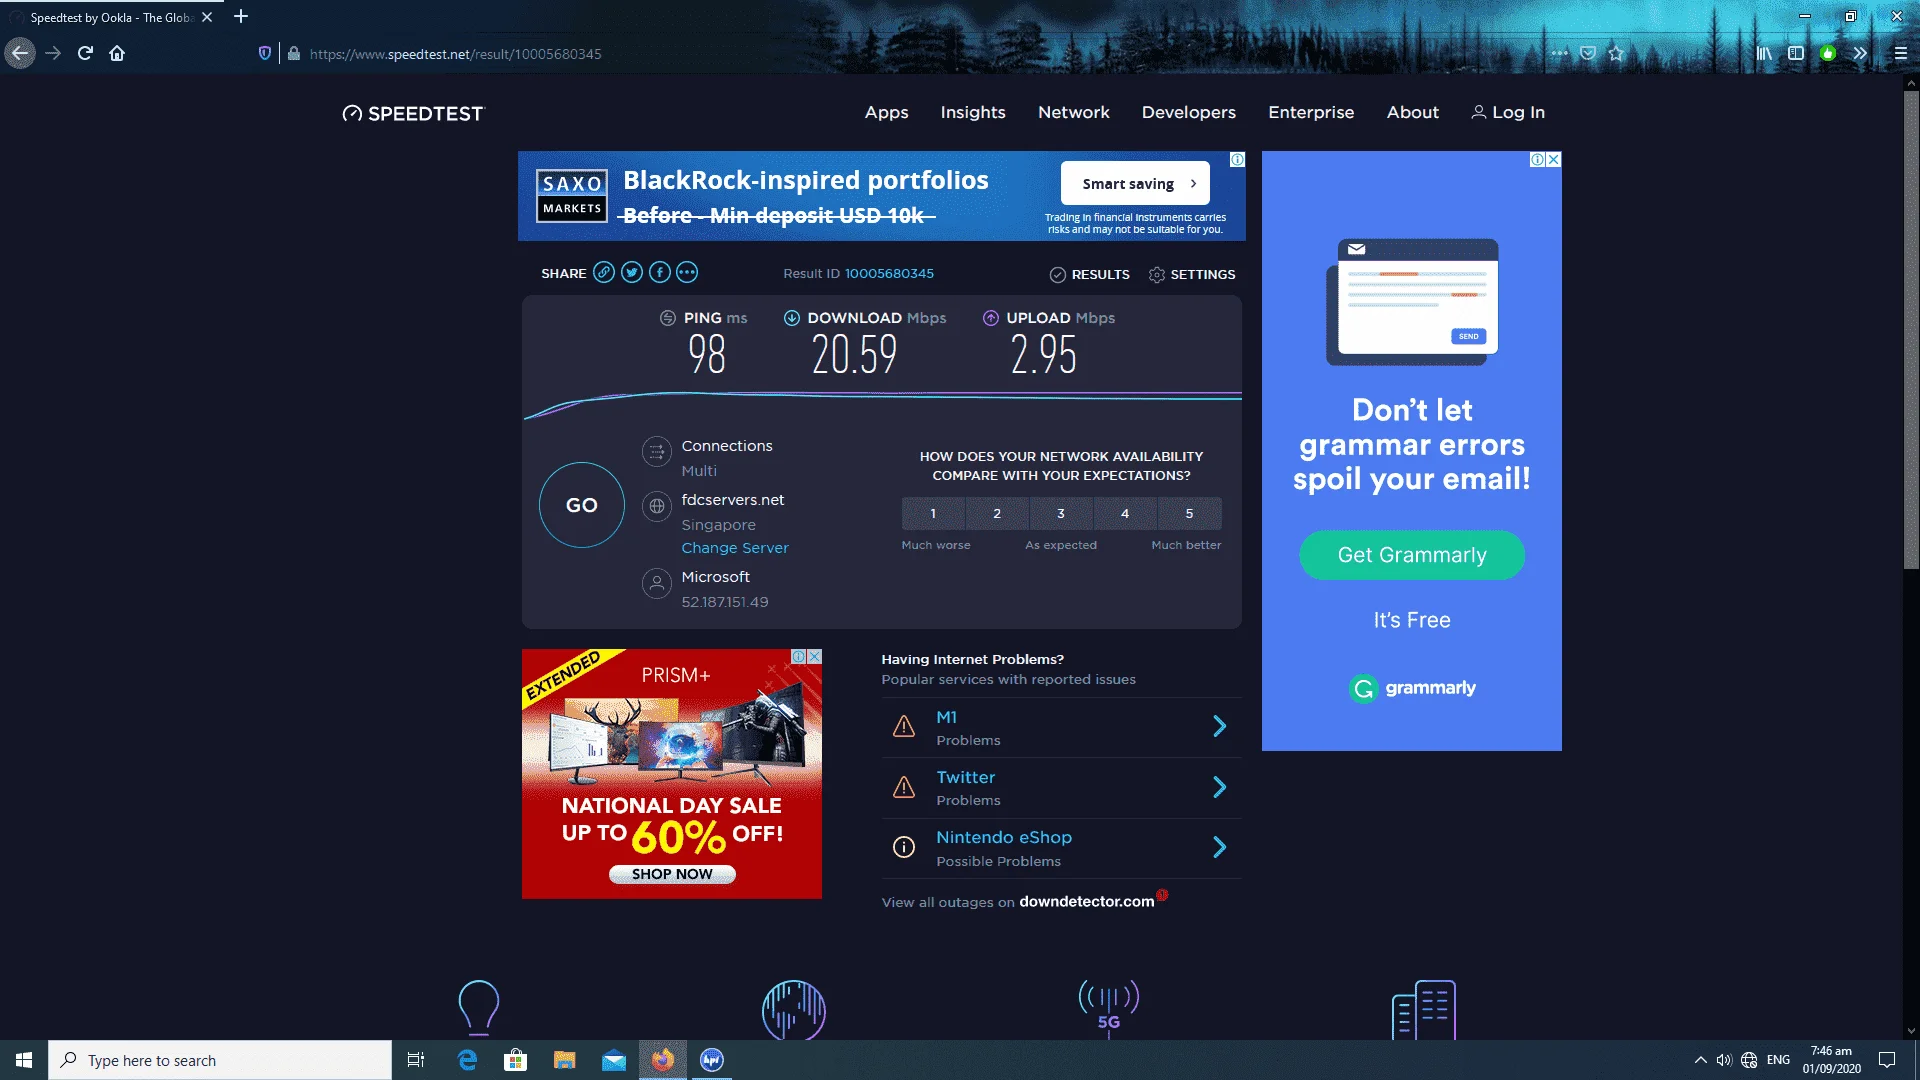The height and width of the screenshot is (1080, 1920).
Task: Expand Twitter problems entry chevron
Action: pyautogui.click(x=1220, y=787)
